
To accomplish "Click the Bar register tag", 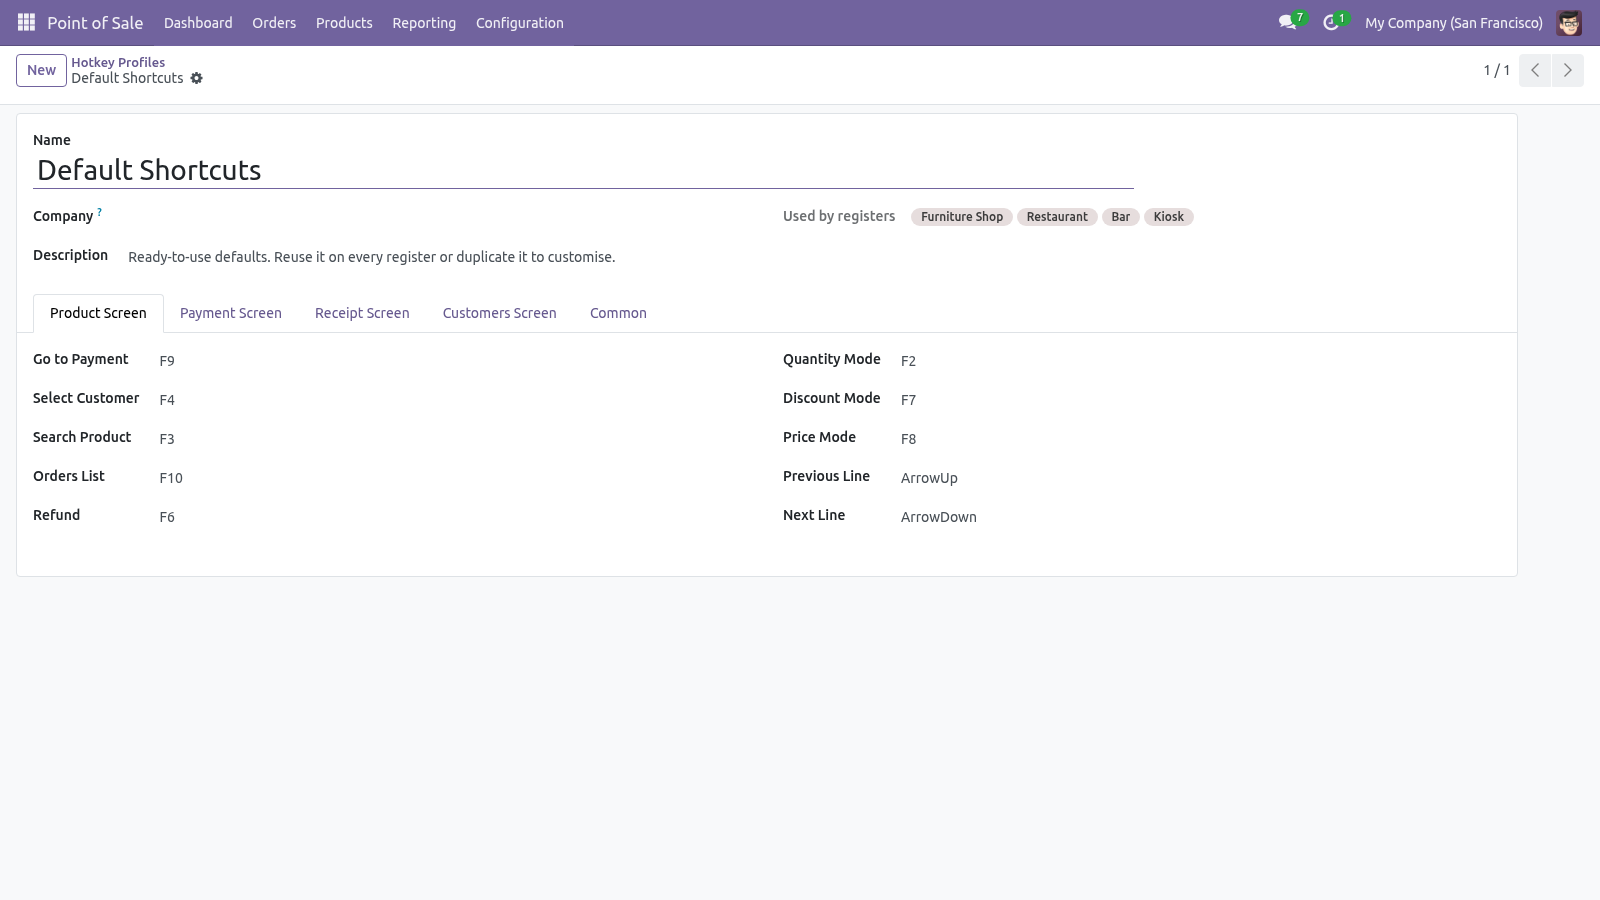I will click(1121, 217).
